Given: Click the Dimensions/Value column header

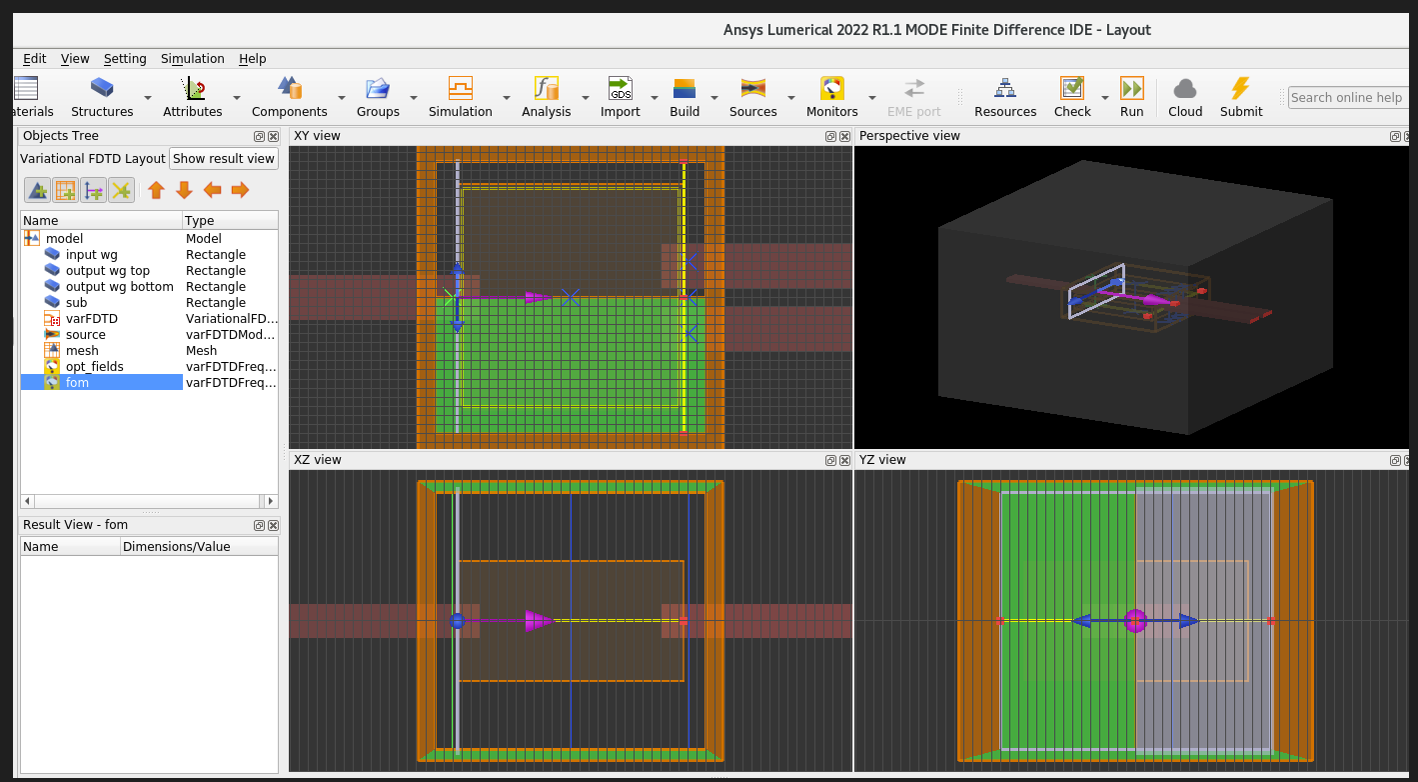Looking at the screenshot, I should pyautogui.click(x=198, y=546).
